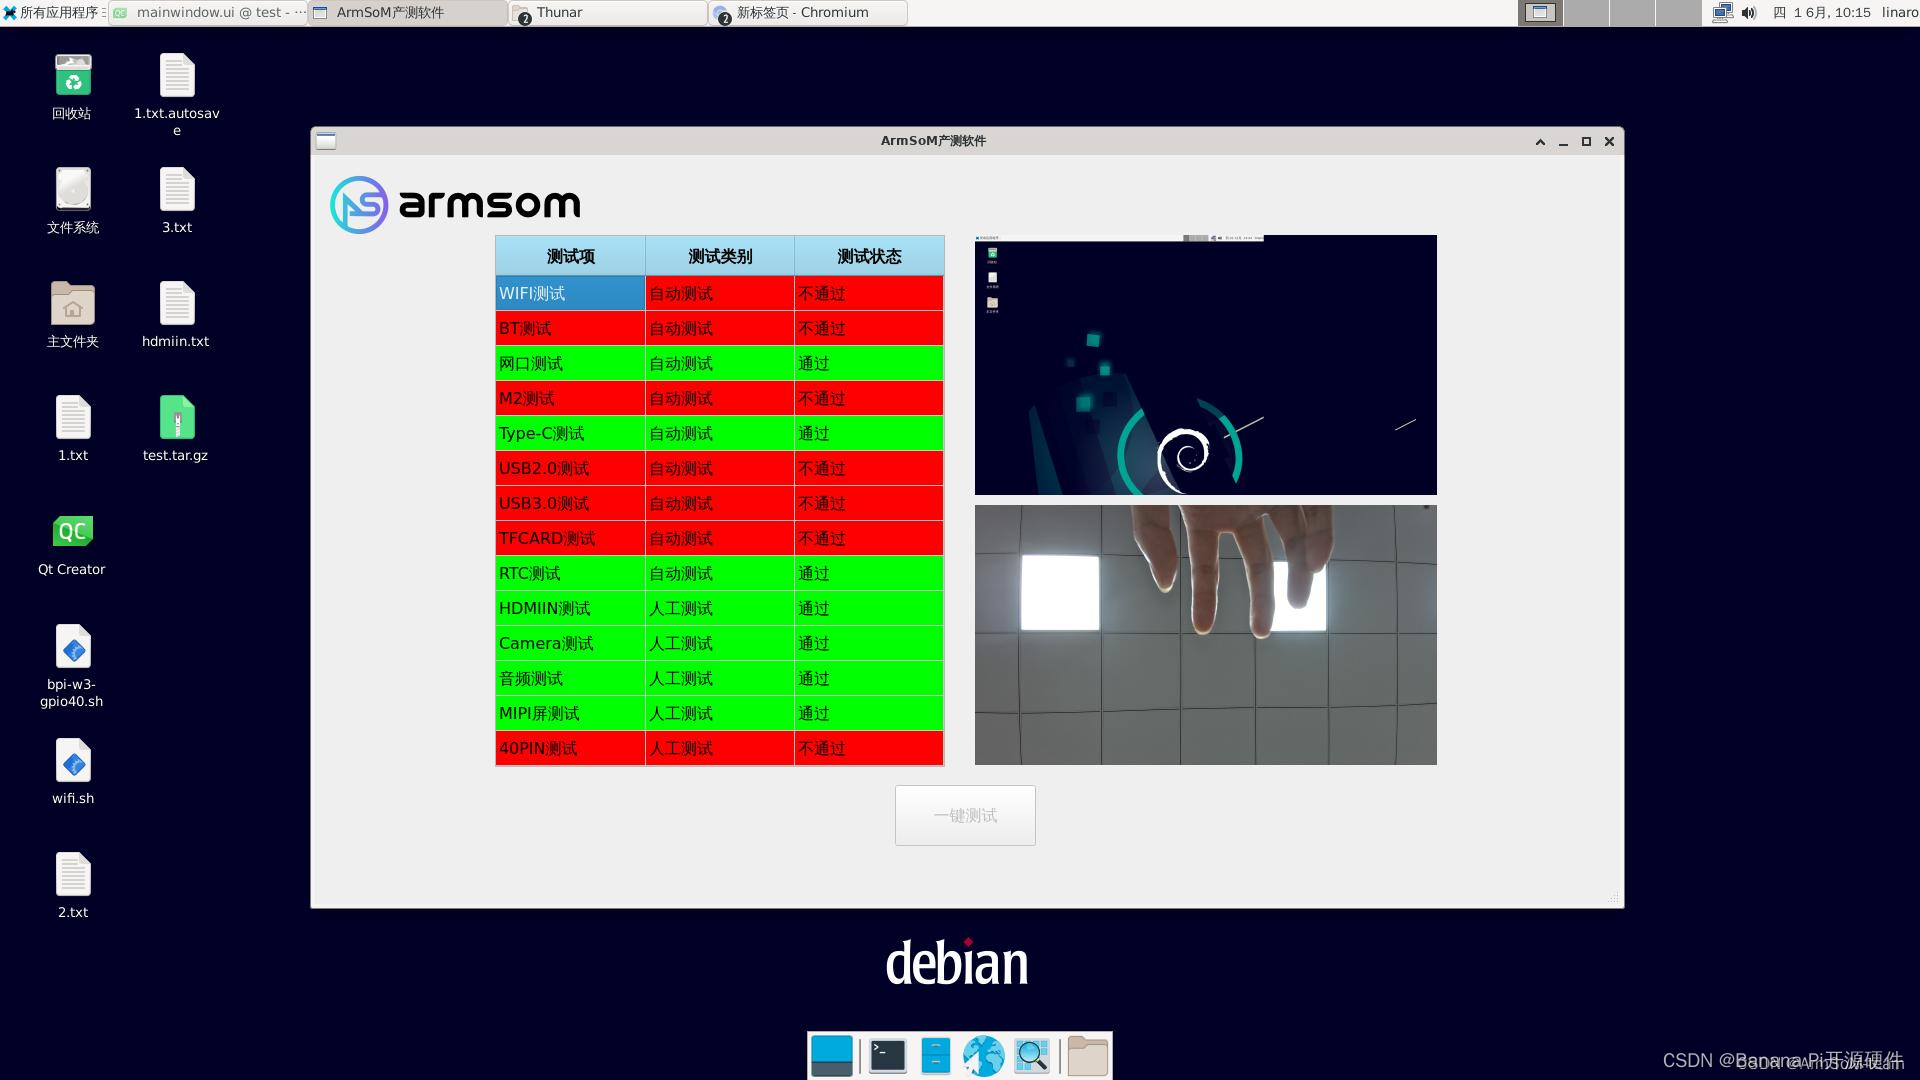Select the wifi.sh script file icon
This screenshot has height=1080, width=1920.
pyautogui.click(x=72, y=762)
